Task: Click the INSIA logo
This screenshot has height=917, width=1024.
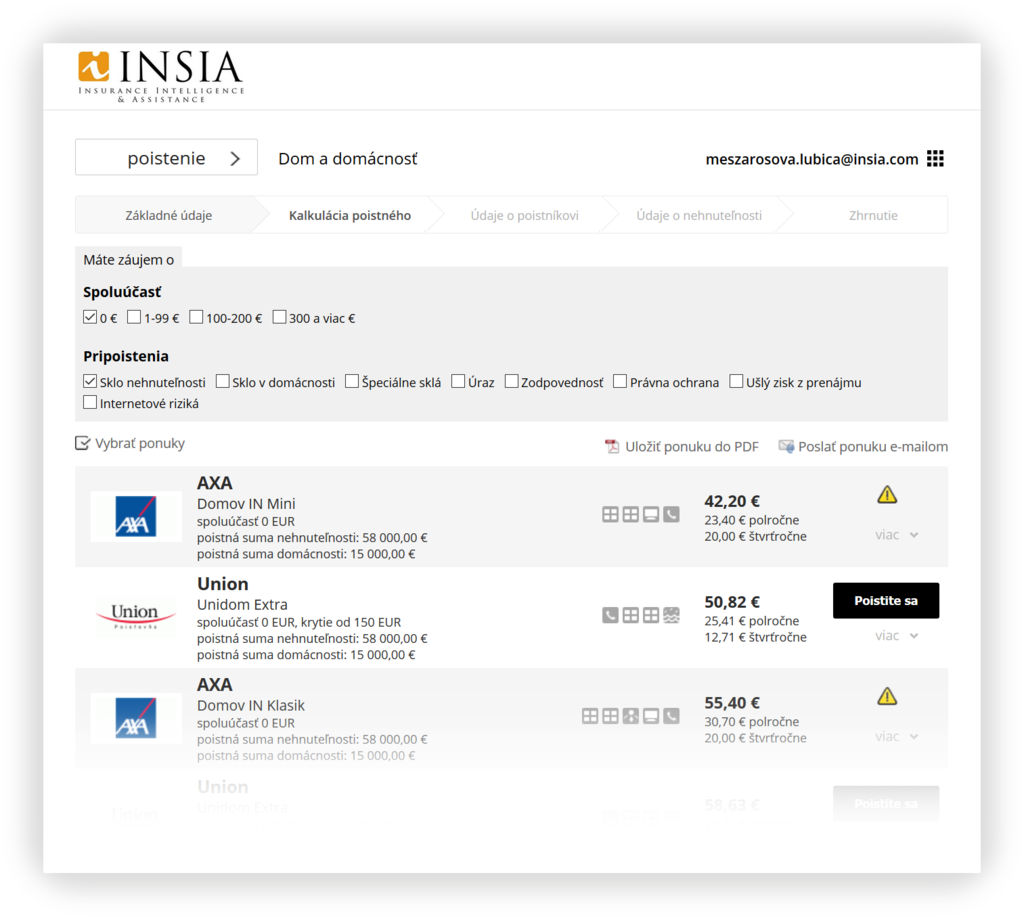Action: (x=161, y=76)
